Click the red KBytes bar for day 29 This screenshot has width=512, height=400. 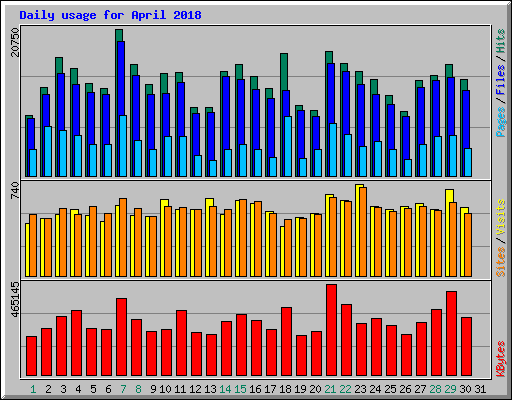(451, 333)
